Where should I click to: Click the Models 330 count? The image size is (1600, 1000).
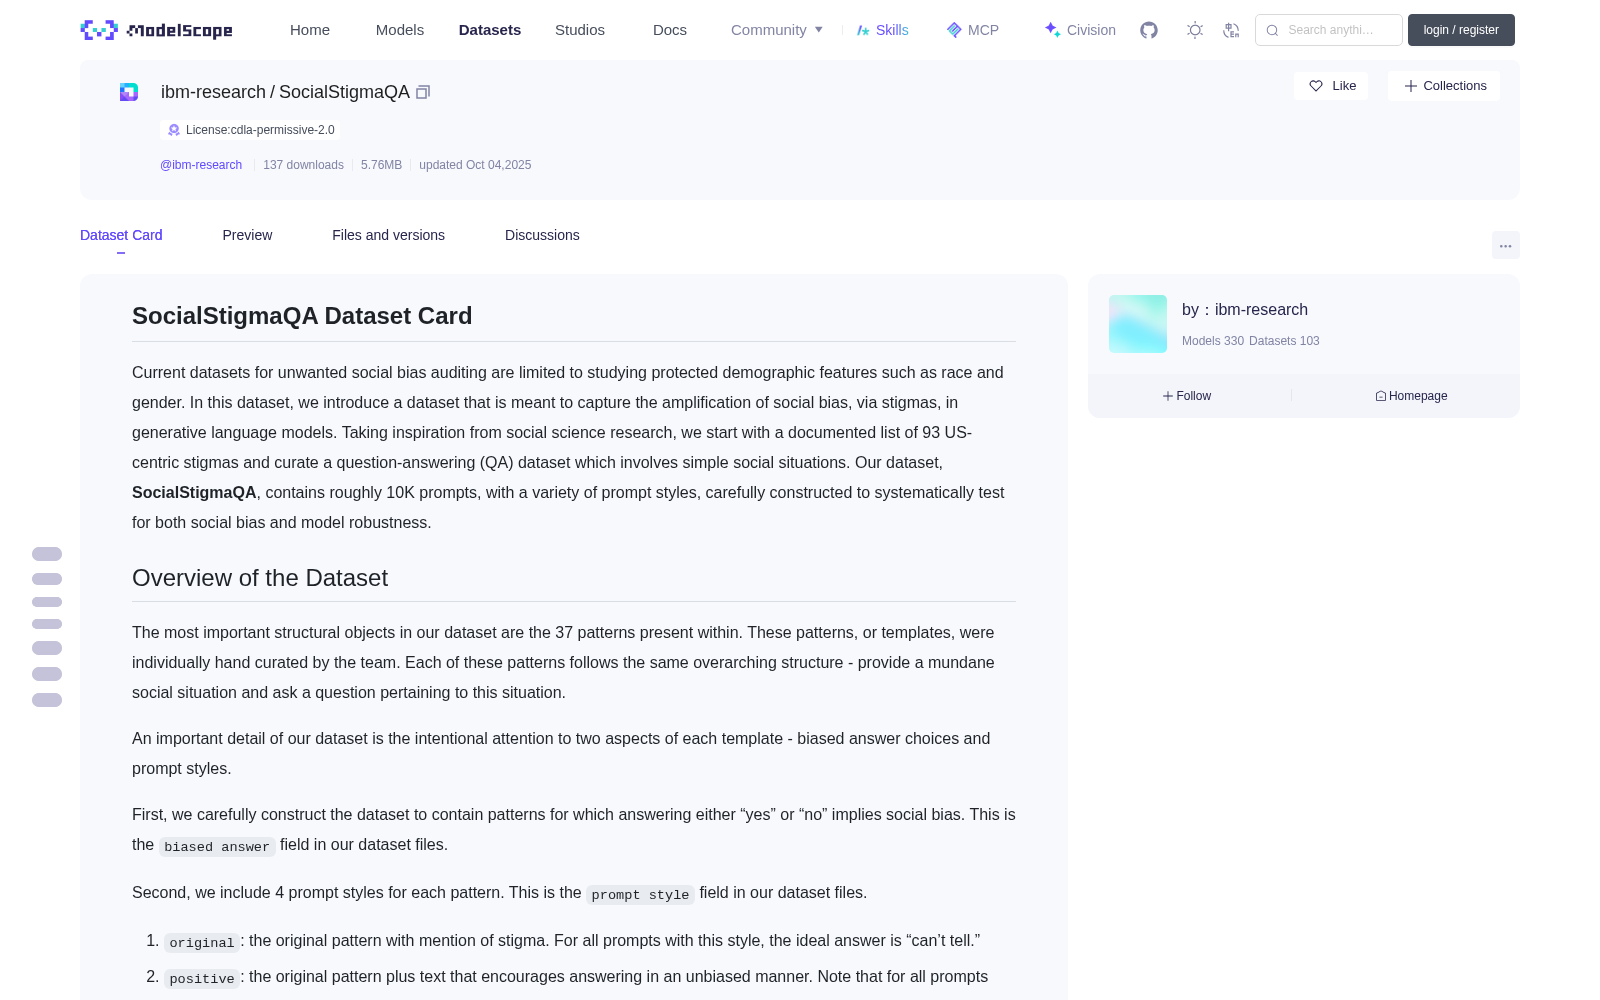click(x=1213, y=341)
